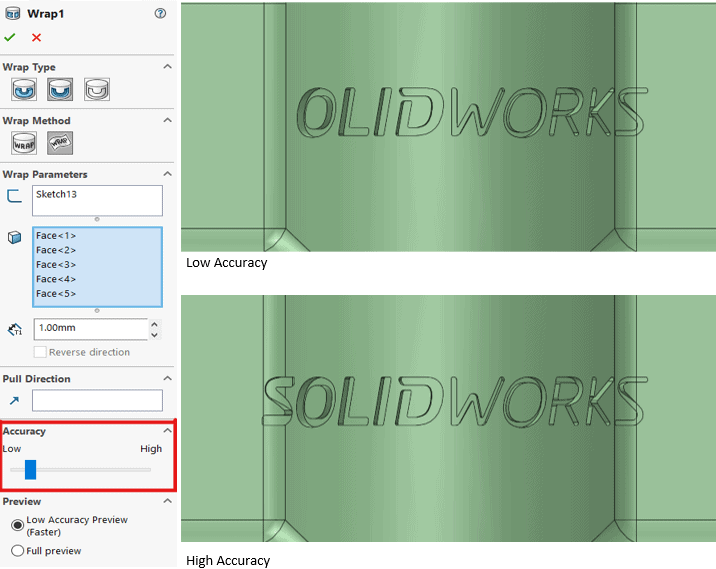The height and width of the screenshot is (569, 716).
Task: Cancel the Wrap1 feature with red X
Action: 37,37
